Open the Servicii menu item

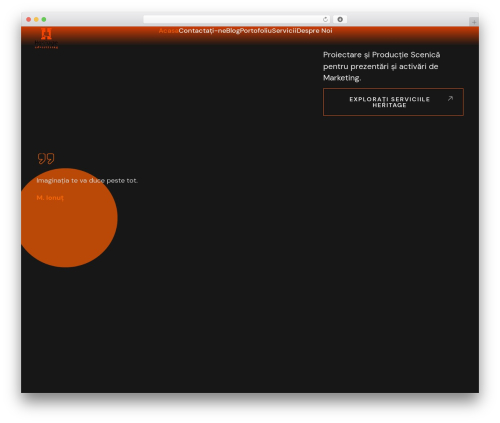click(284, 31)
